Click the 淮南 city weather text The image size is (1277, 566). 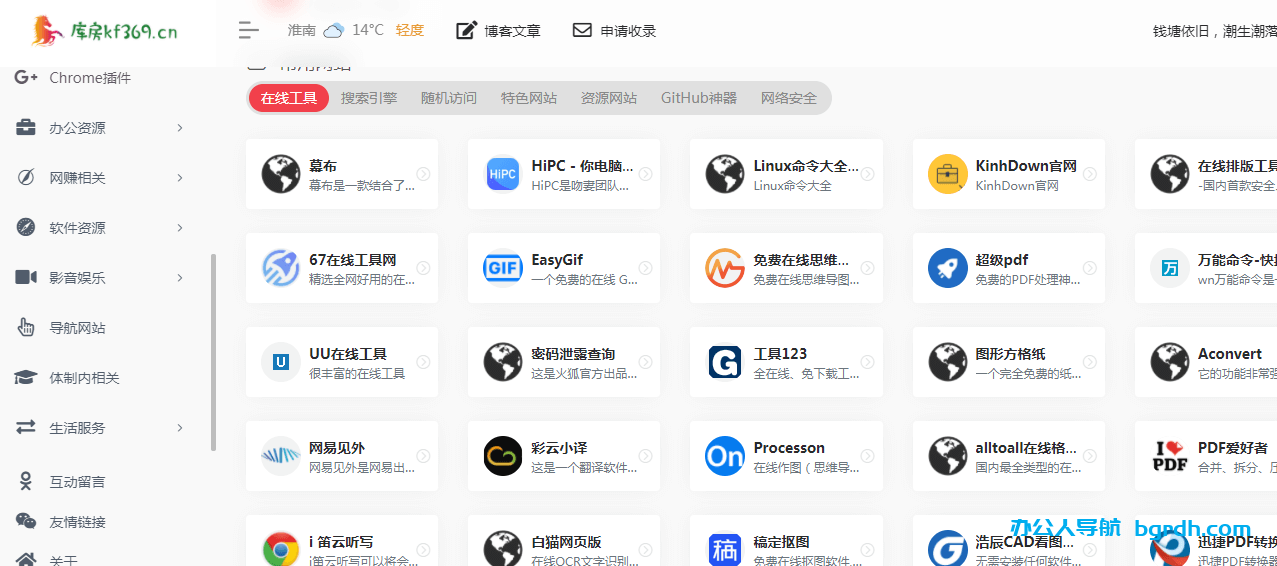302,31
